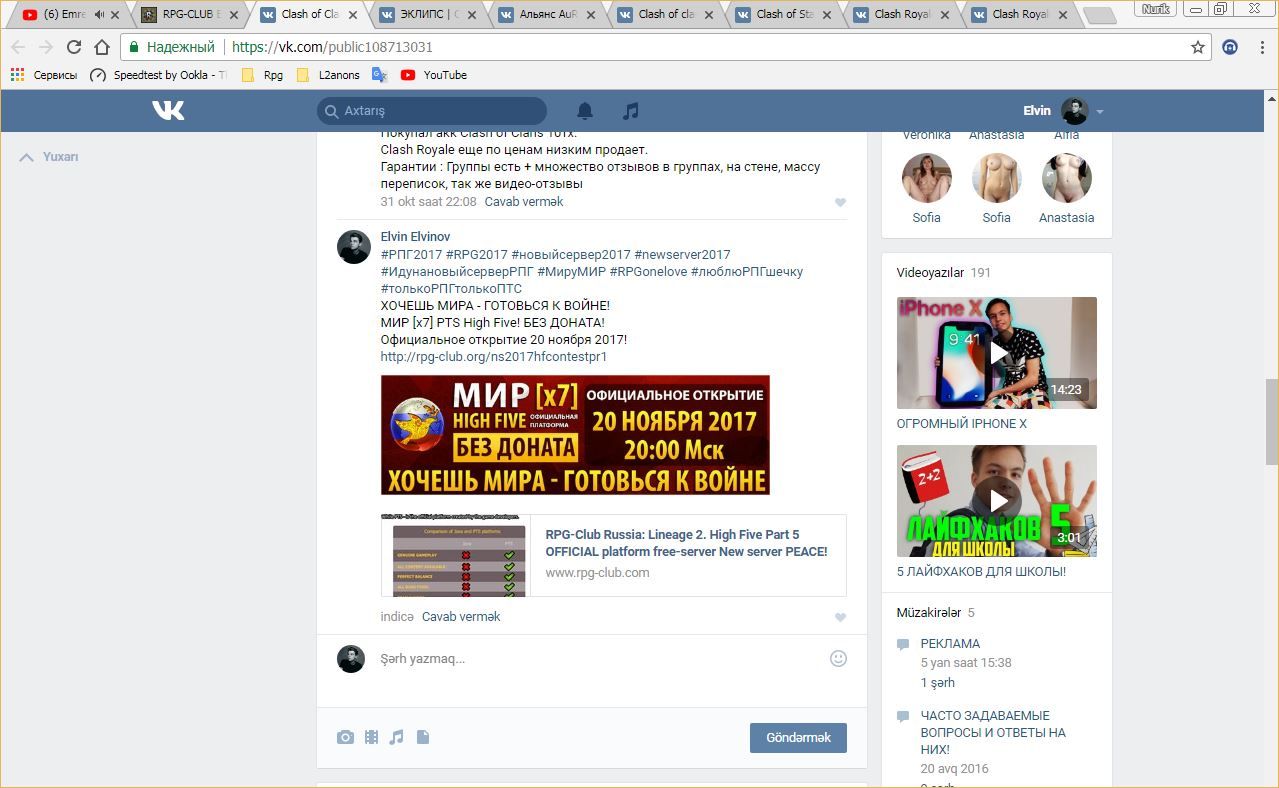1279x788 pixels.
Task: Open the music note icon in header
Action: pos(630,111)
